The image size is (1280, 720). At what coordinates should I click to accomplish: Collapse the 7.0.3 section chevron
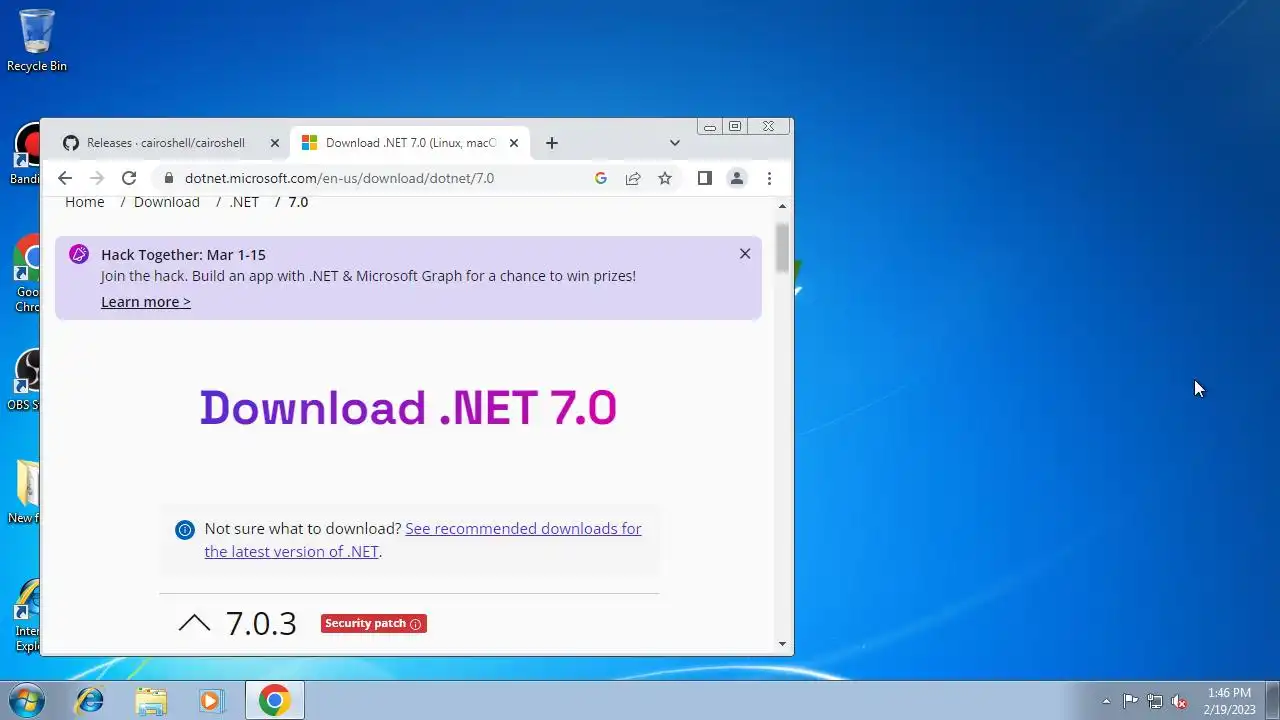194,623
